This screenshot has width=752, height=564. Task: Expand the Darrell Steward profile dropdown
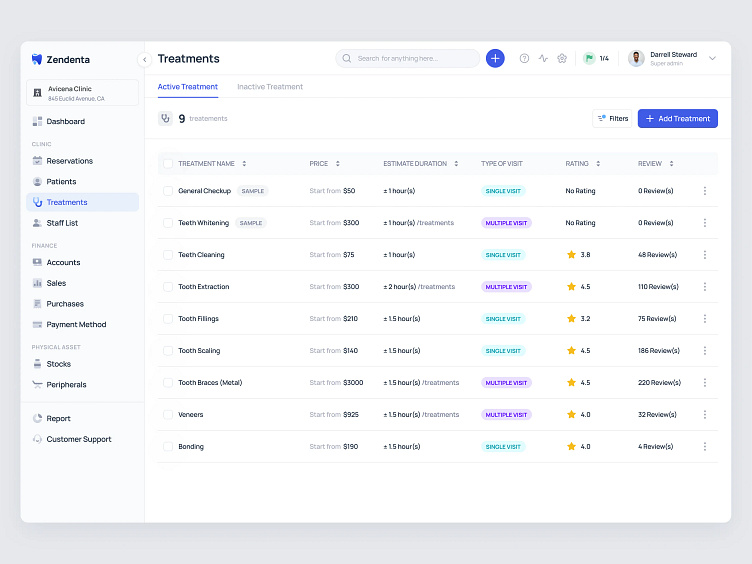[712, 58]
